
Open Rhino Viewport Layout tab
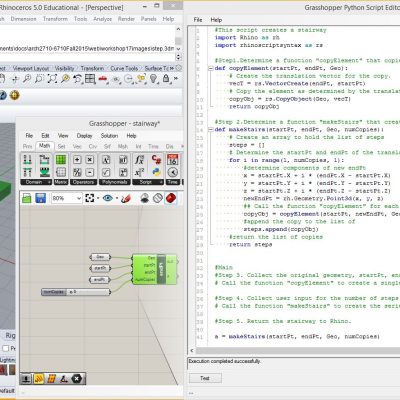31,68
